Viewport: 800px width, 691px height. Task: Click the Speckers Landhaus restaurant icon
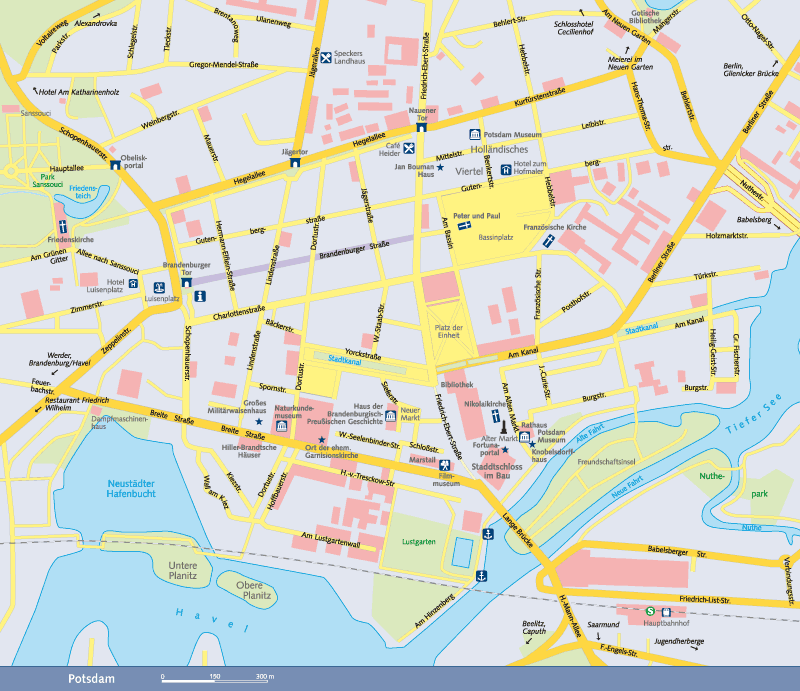(325, 57)
